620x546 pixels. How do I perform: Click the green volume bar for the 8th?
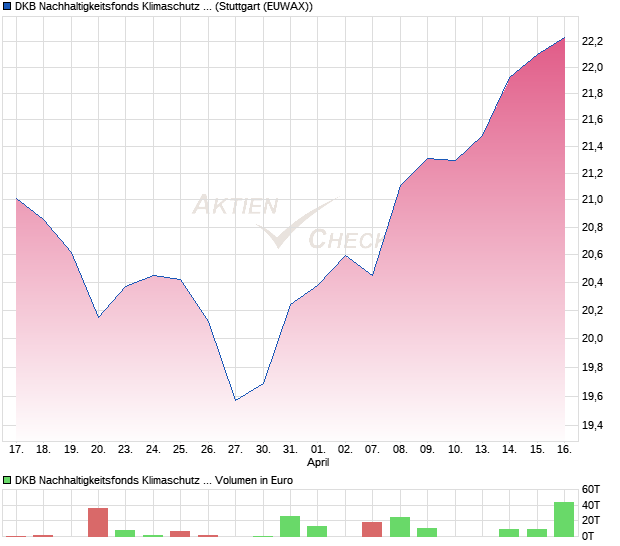tap(400, 527)
